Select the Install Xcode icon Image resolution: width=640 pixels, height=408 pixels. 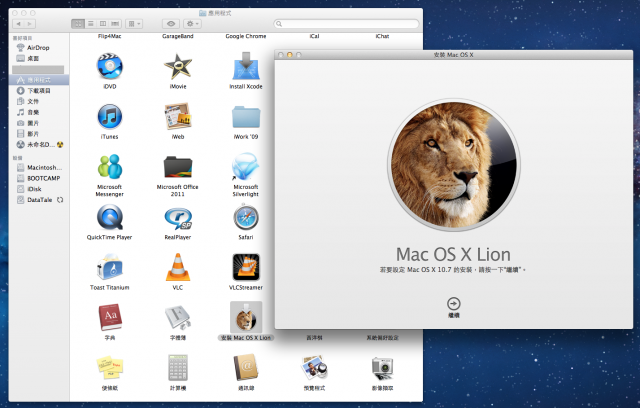246,66
